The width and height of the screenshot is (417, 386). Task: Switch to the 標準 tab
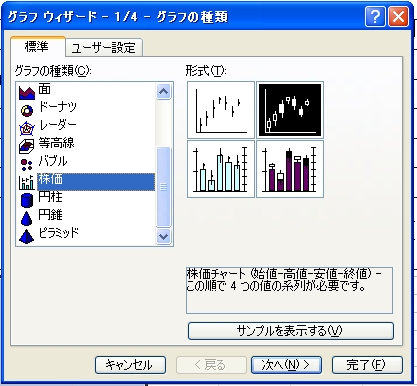click(x=37, y=47)
